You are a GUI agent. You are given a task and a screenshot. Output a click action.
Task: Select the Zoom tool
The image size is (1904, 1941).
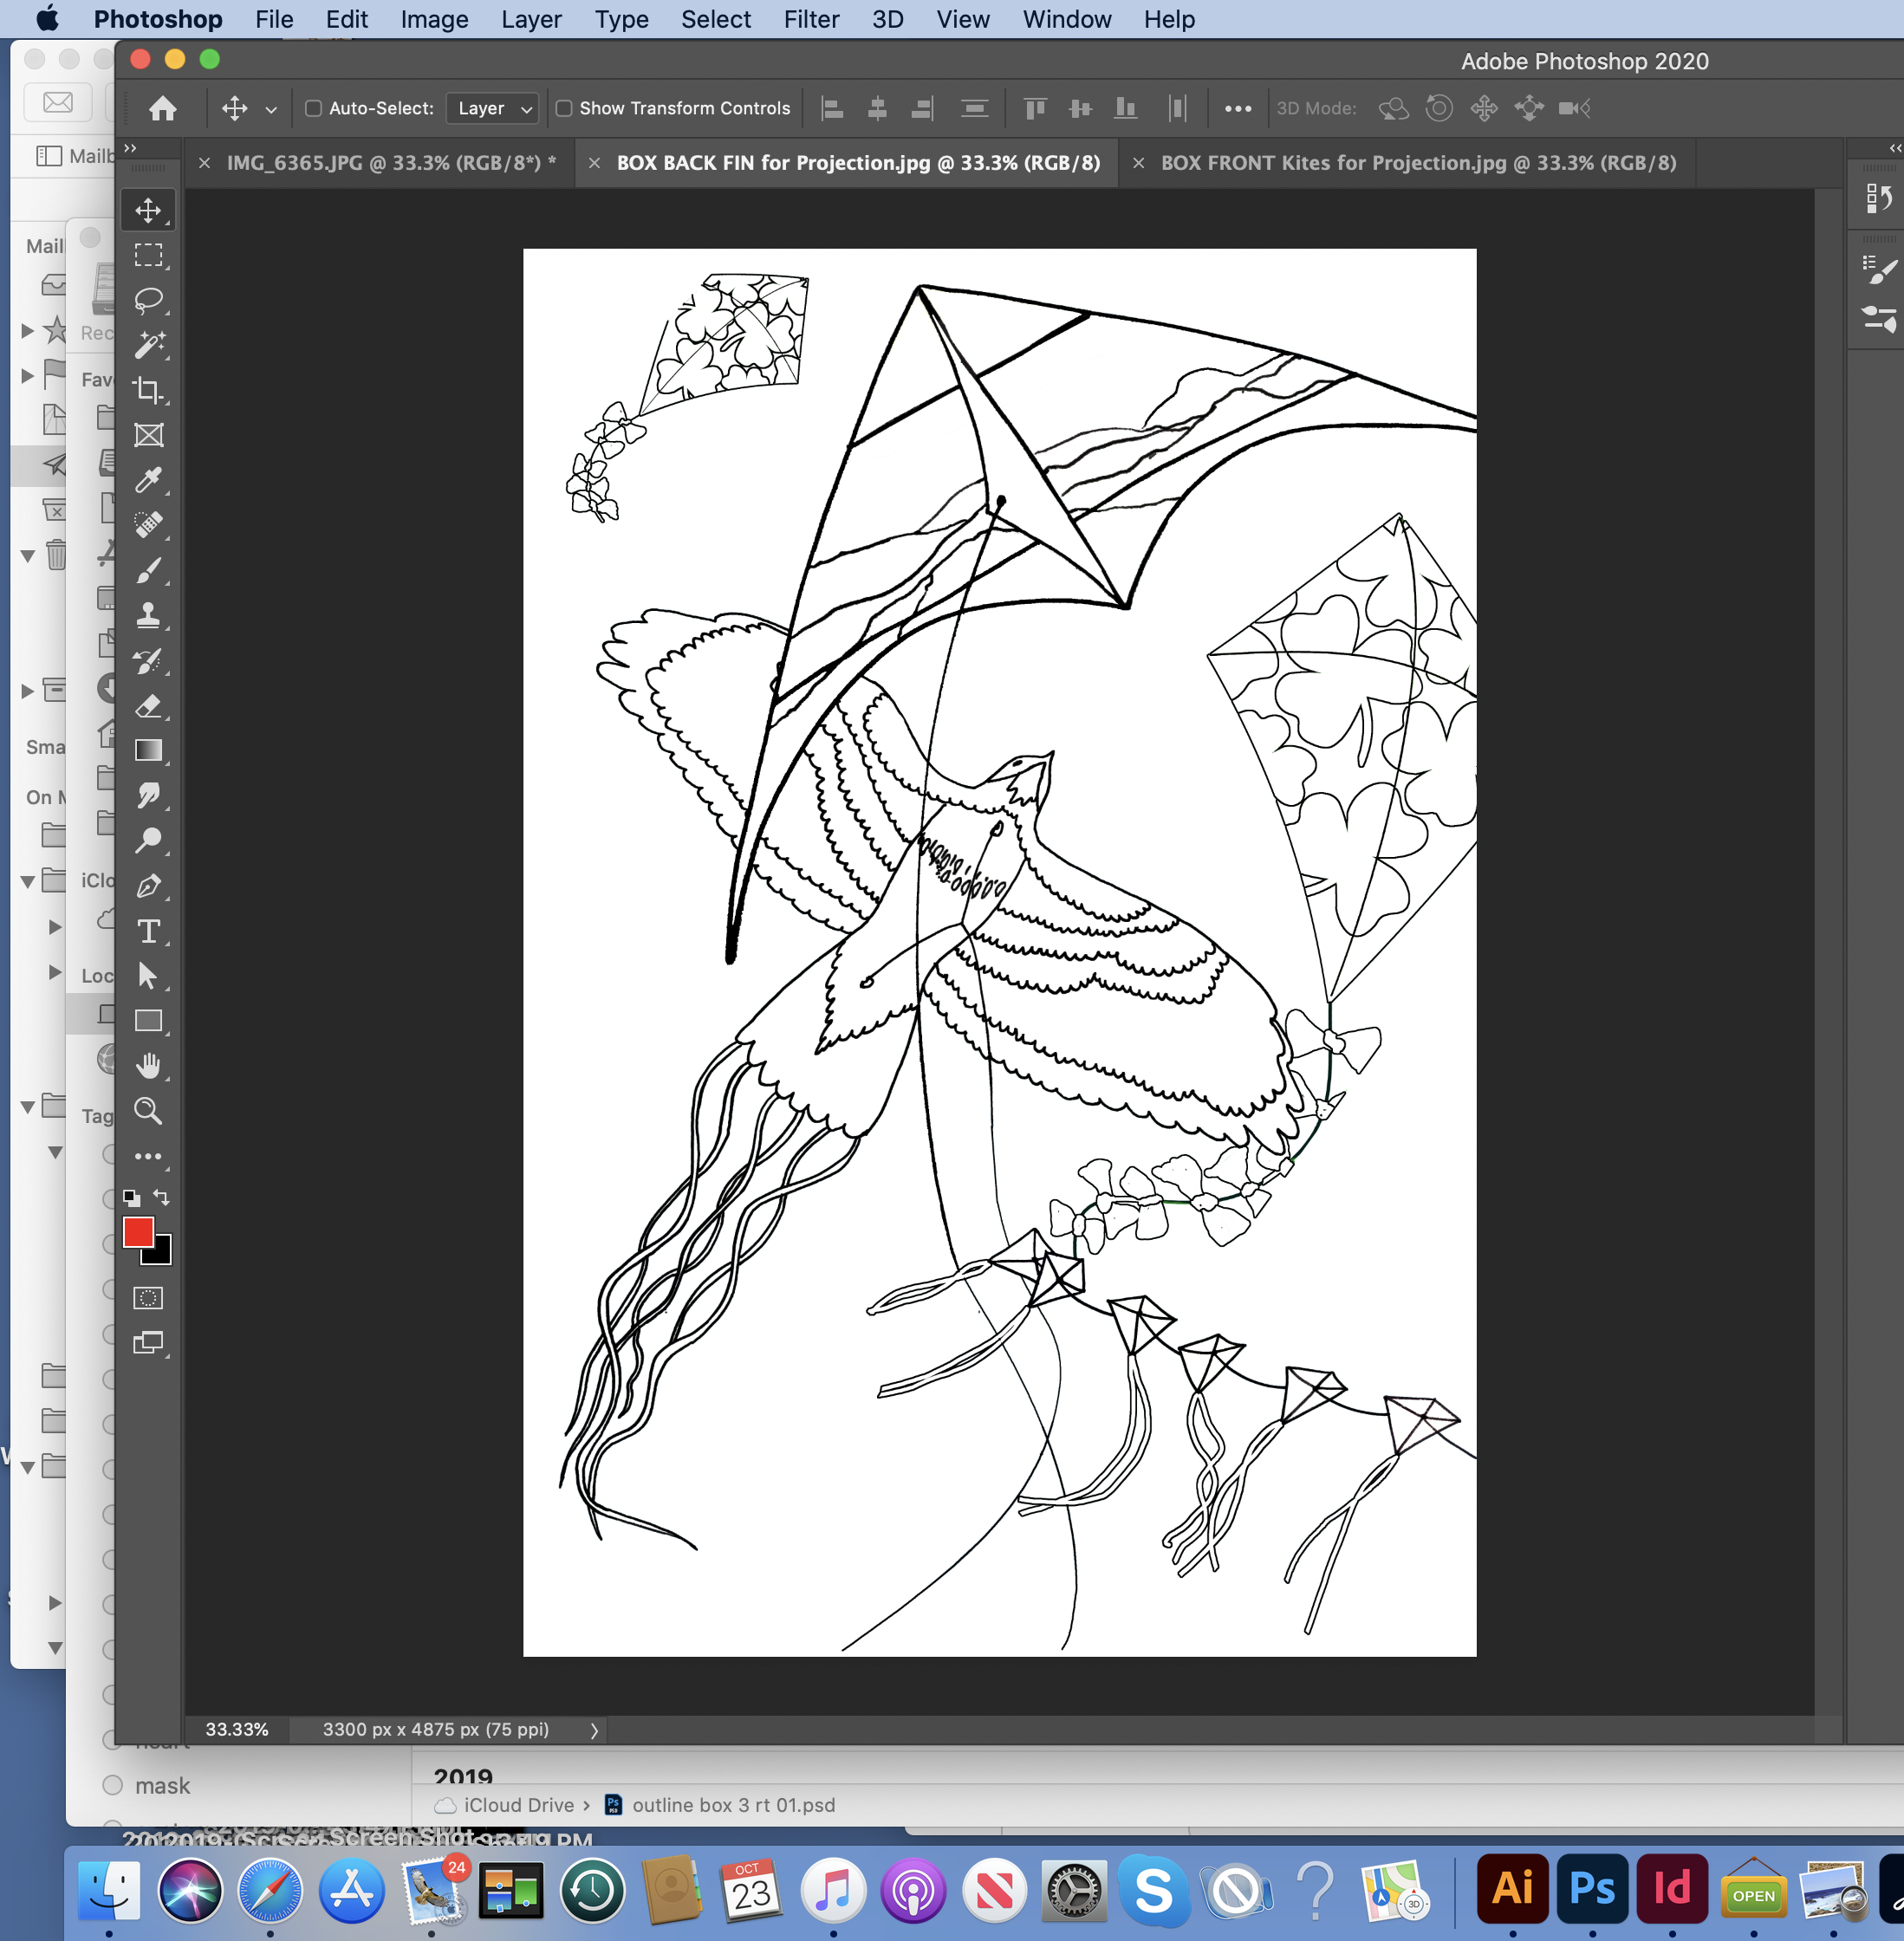click(148, 1111)
